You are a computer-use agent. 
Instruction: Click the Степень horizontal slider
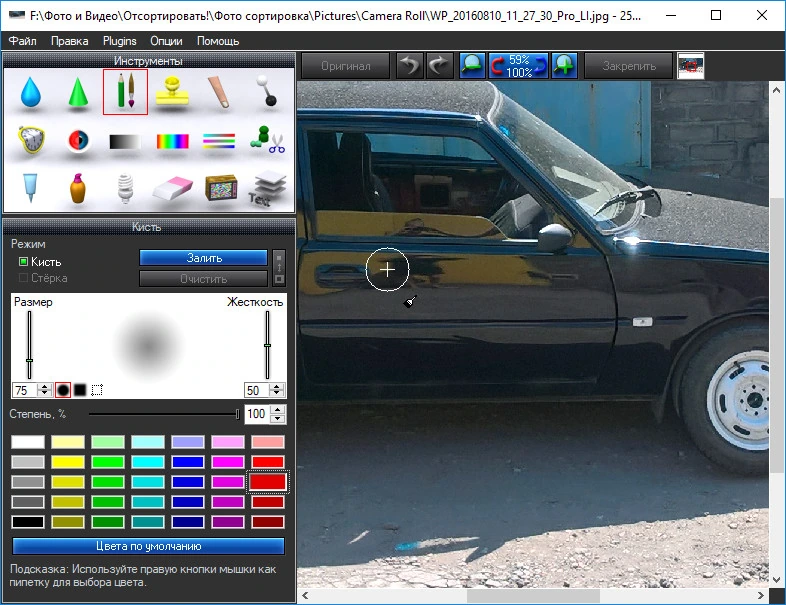click(x=164, y=414)
